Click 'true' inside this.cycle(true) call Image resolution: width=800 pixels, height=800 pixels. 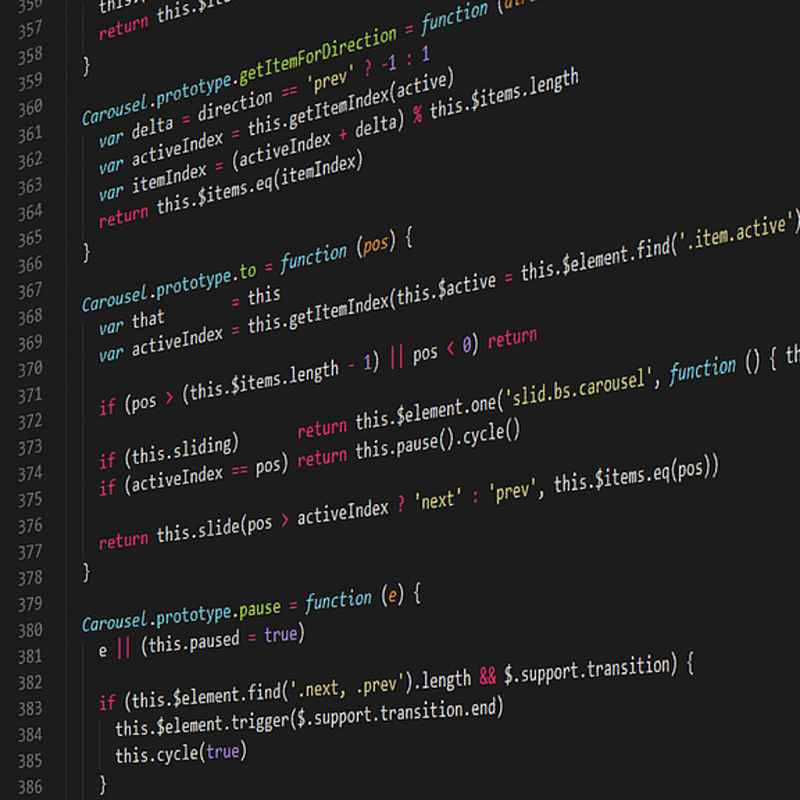(x=222, y=751)
